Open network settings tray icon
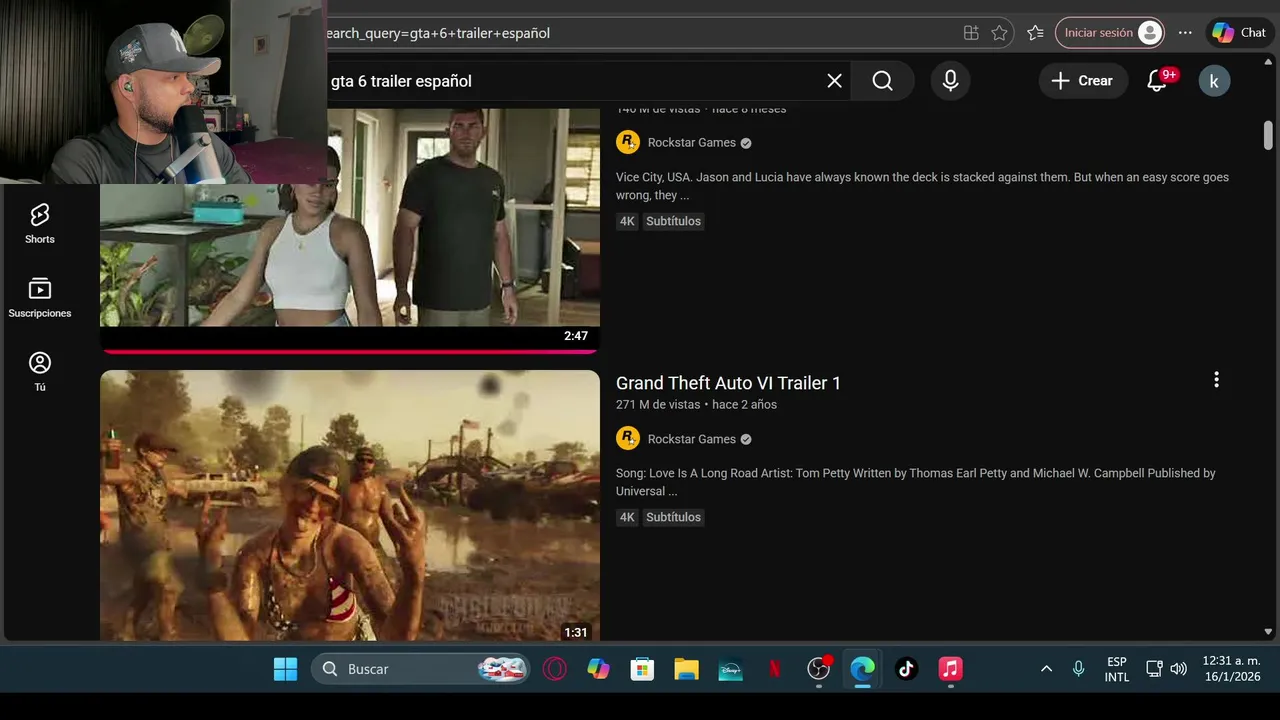The width and height of the screenshot is (1280, 720). (x=1154, y=669)
